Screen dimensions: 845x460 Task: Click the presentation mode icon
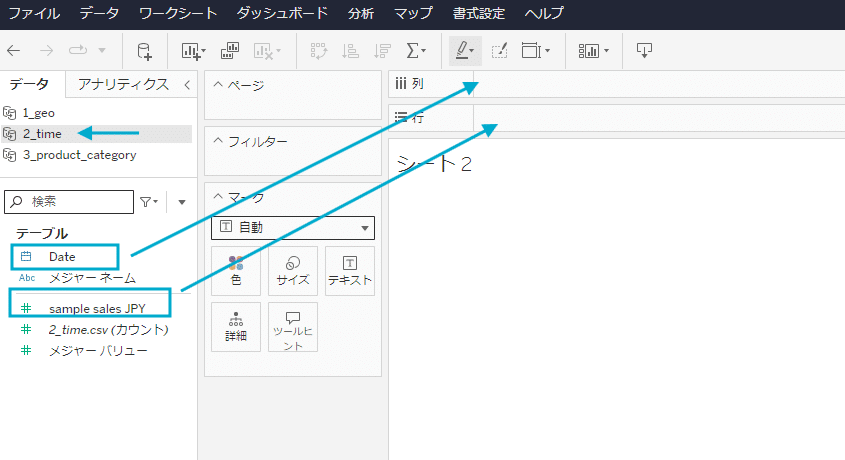point(644,51)
